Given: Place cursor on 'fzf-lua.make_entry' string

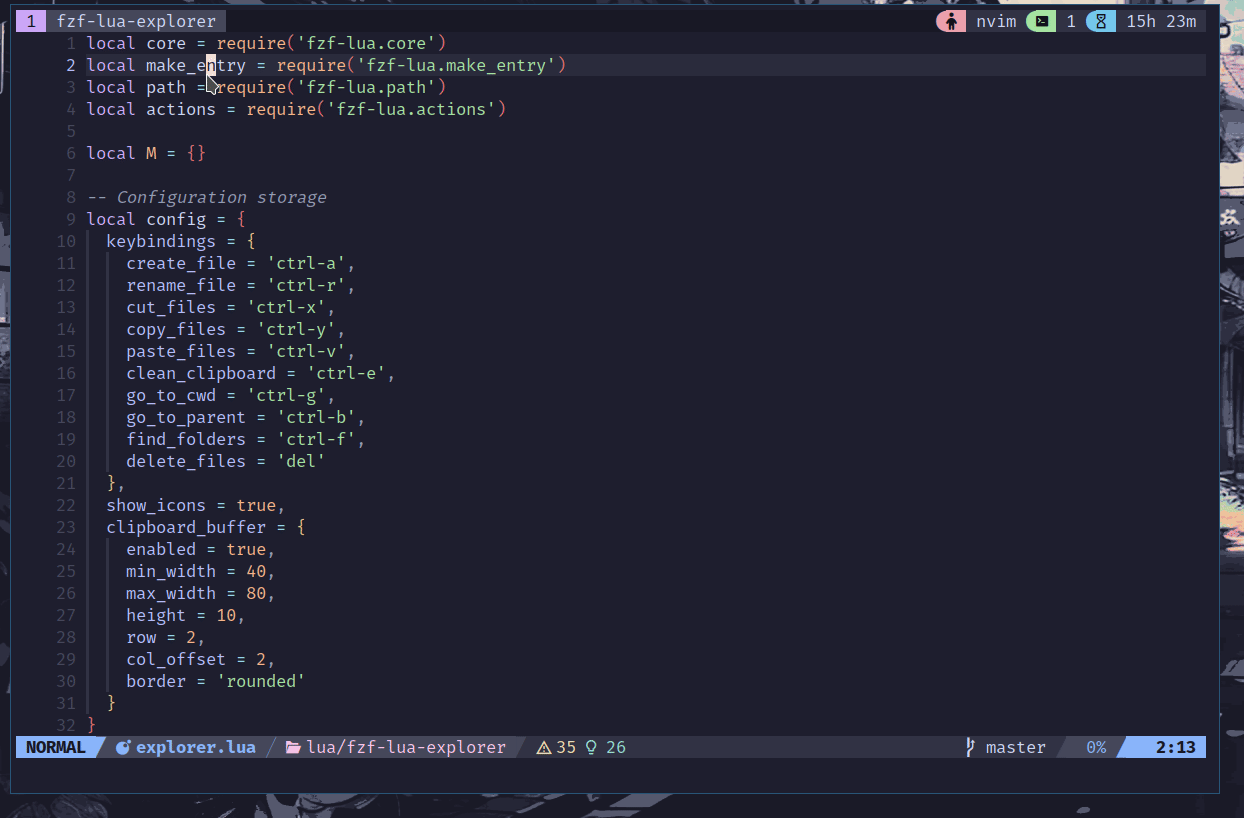Looking at the screenshot, I should click(x=456, y=65).
